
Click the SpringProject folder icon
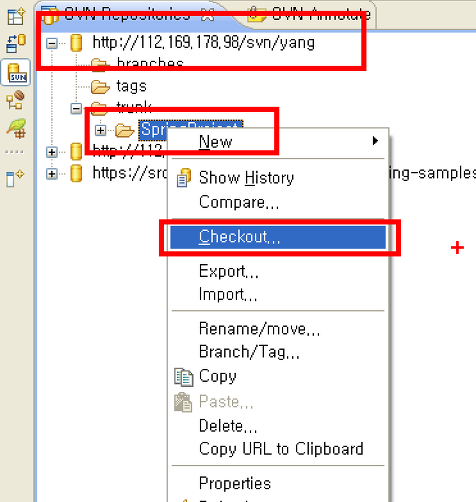pyautogui.click(x=124, y=130)
